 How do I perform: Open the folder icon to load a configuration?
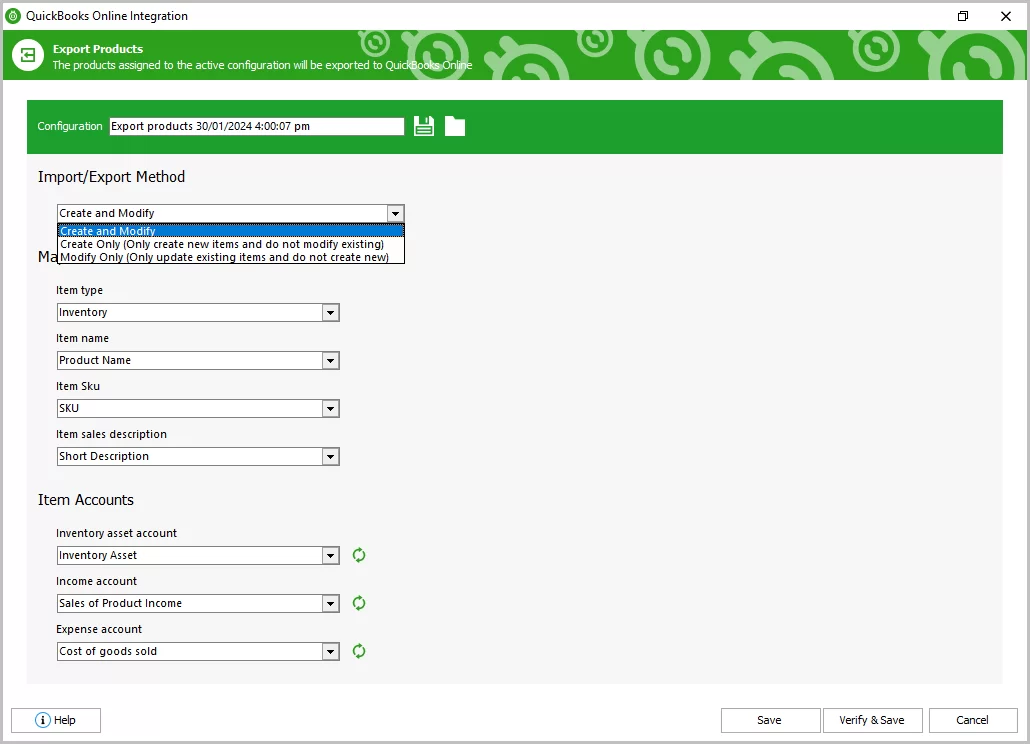455,125
